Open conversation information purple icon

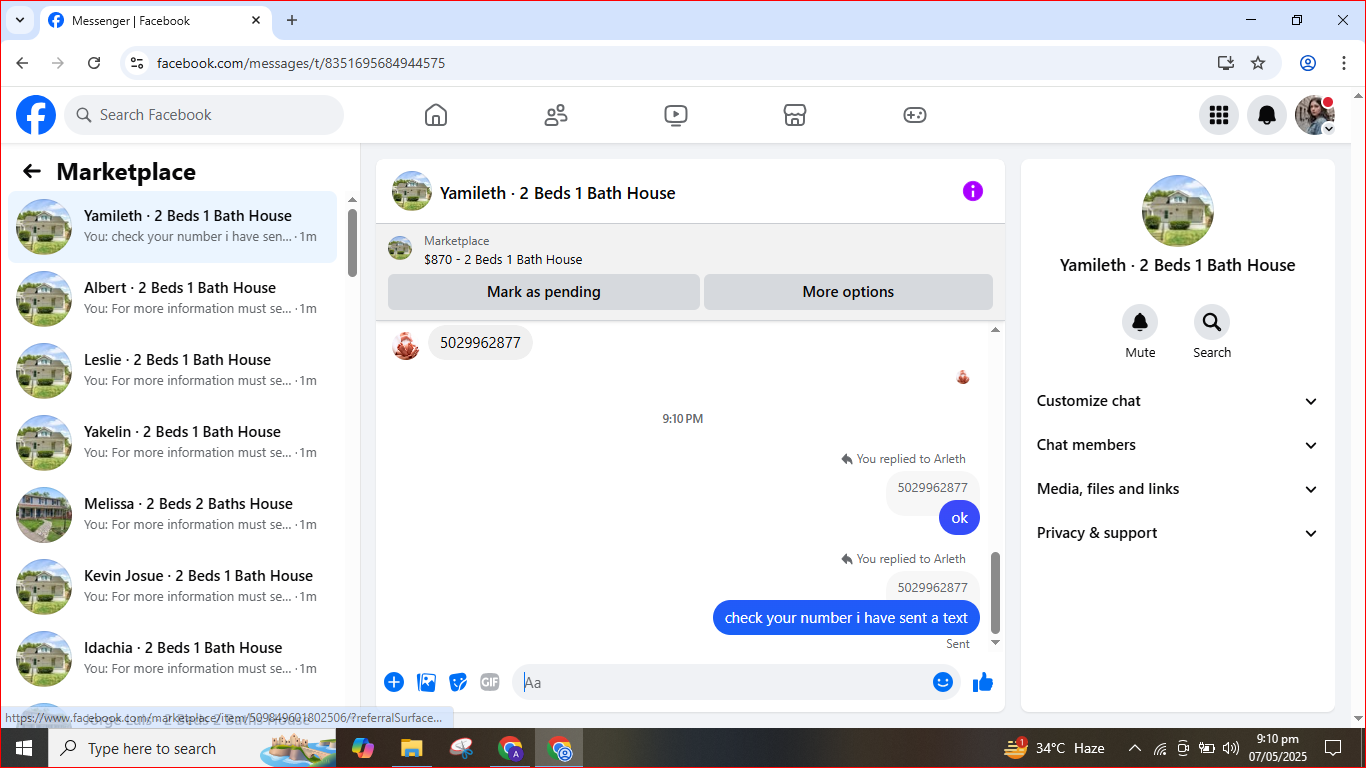[973, 191]
